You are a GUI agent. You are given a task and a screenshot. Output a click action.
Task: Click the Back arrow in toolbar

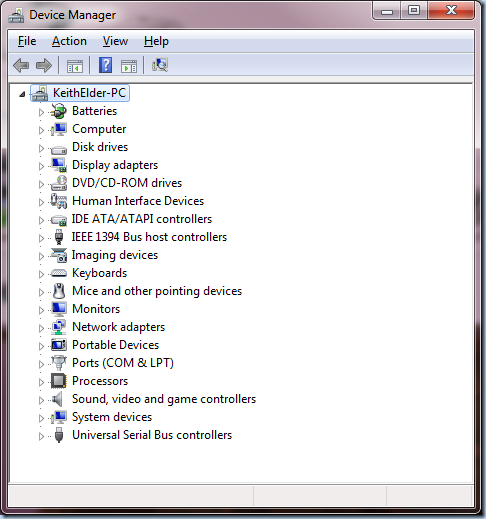pyautogui.click(x=21, y=65)
